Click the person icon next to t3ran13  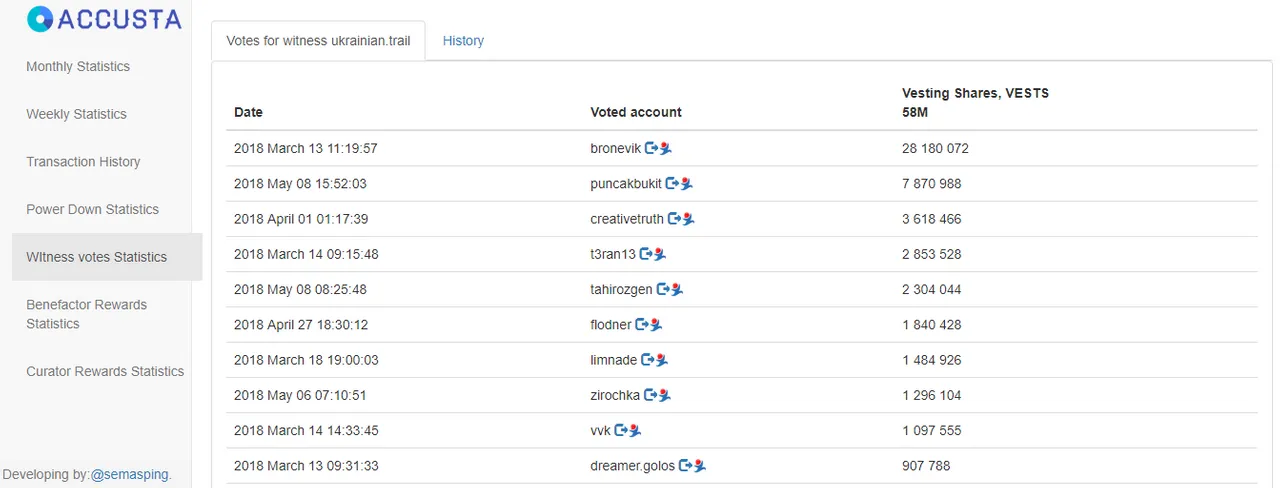click(660, 254)
